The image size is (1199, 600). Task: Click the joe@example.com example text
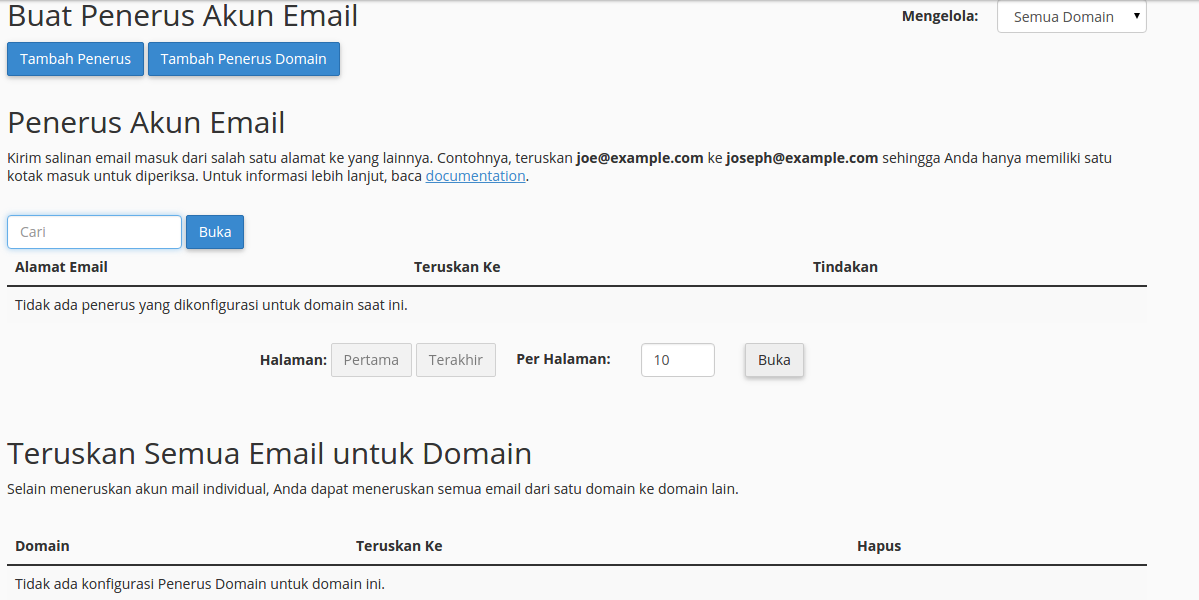640,158
